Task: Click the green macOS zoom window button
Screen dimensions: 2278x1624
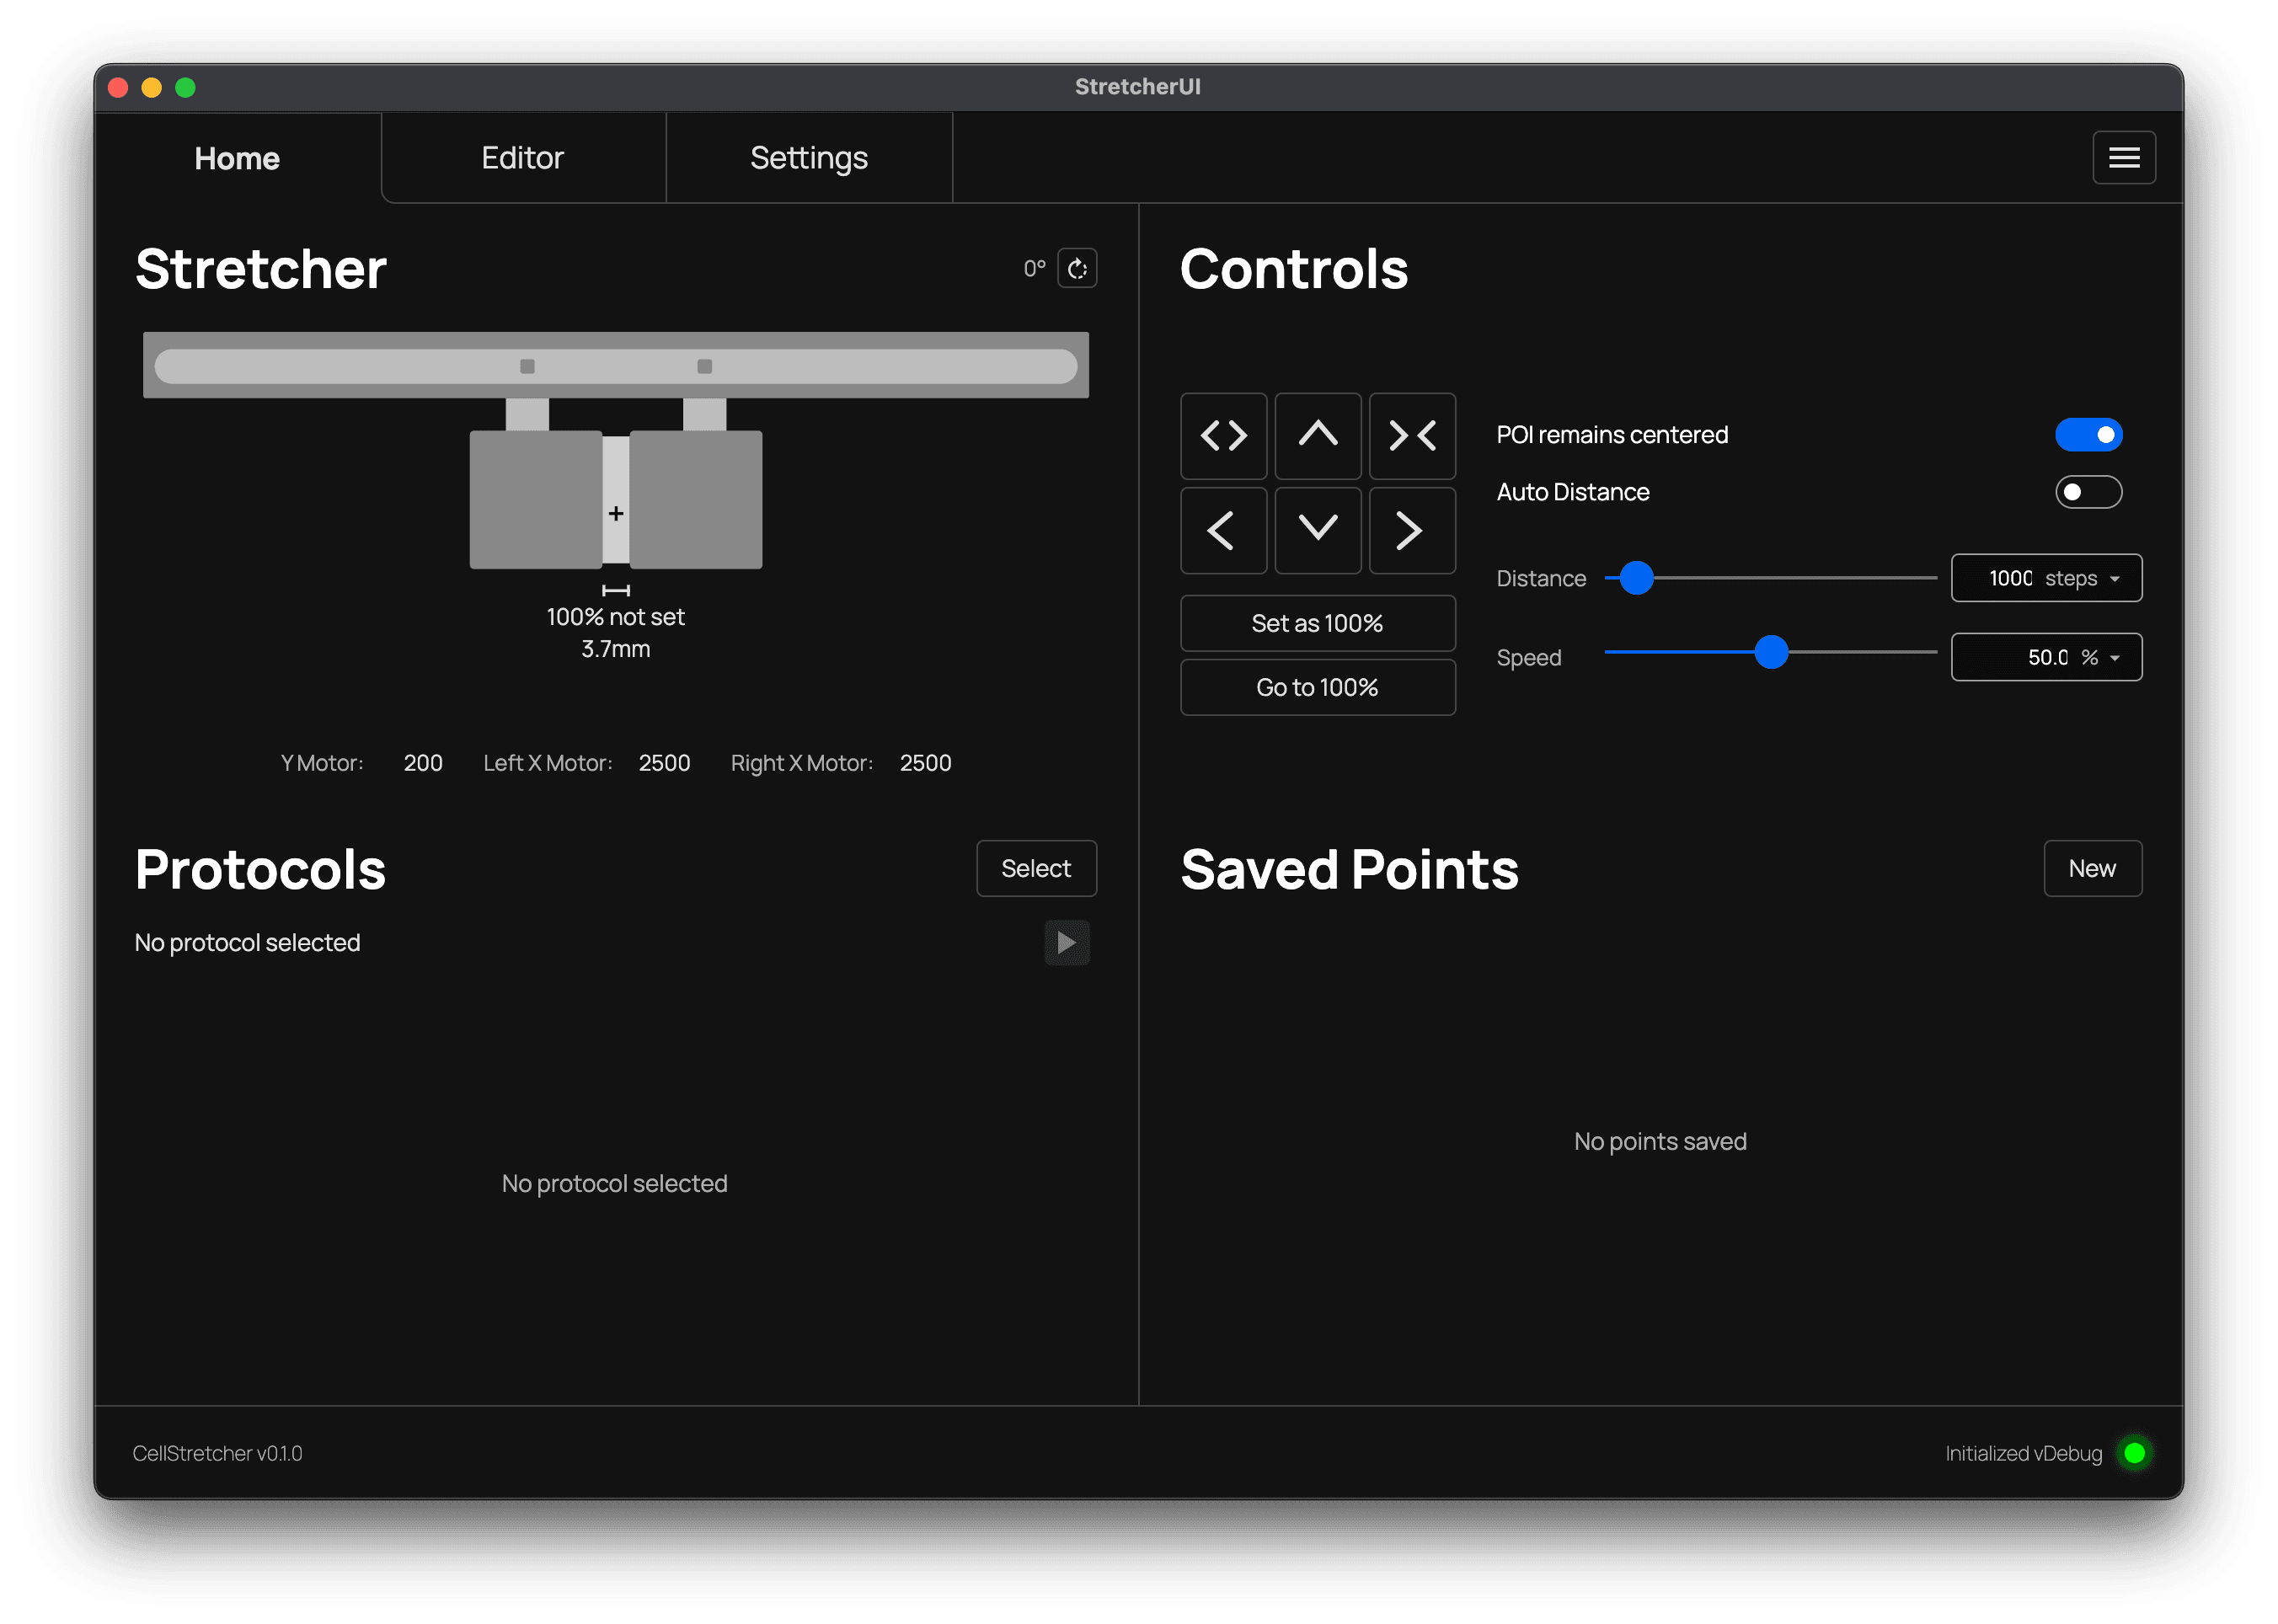Action: pos(185,87)
